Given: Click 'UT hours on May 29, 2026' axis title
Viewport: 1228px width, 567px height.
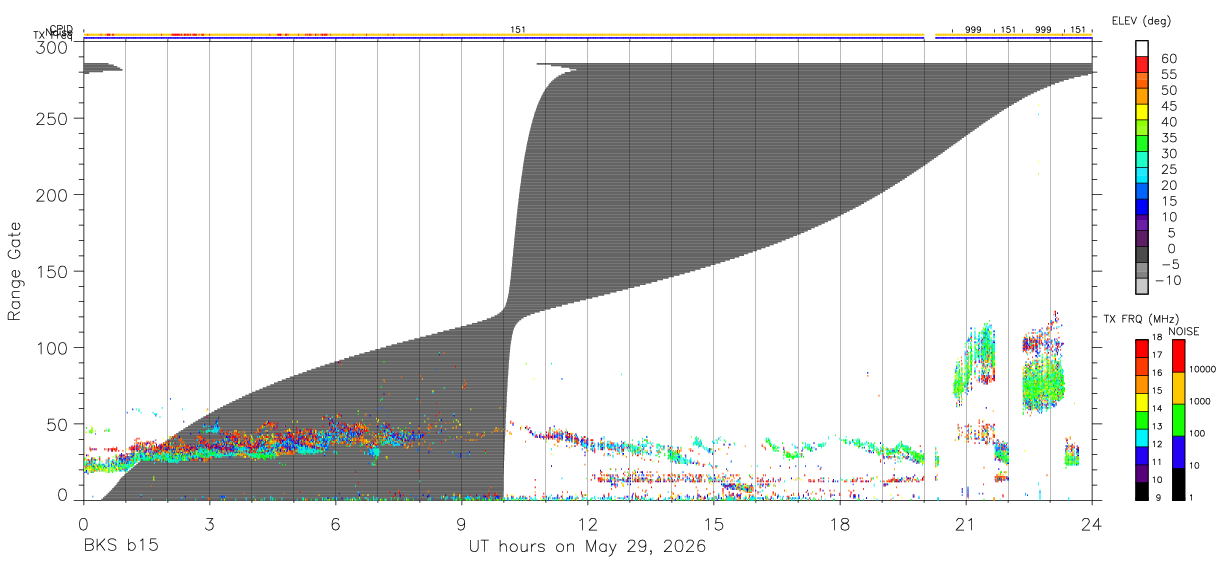Looking at the screenshot, I should pyautogui.click(x=587, y=547).
